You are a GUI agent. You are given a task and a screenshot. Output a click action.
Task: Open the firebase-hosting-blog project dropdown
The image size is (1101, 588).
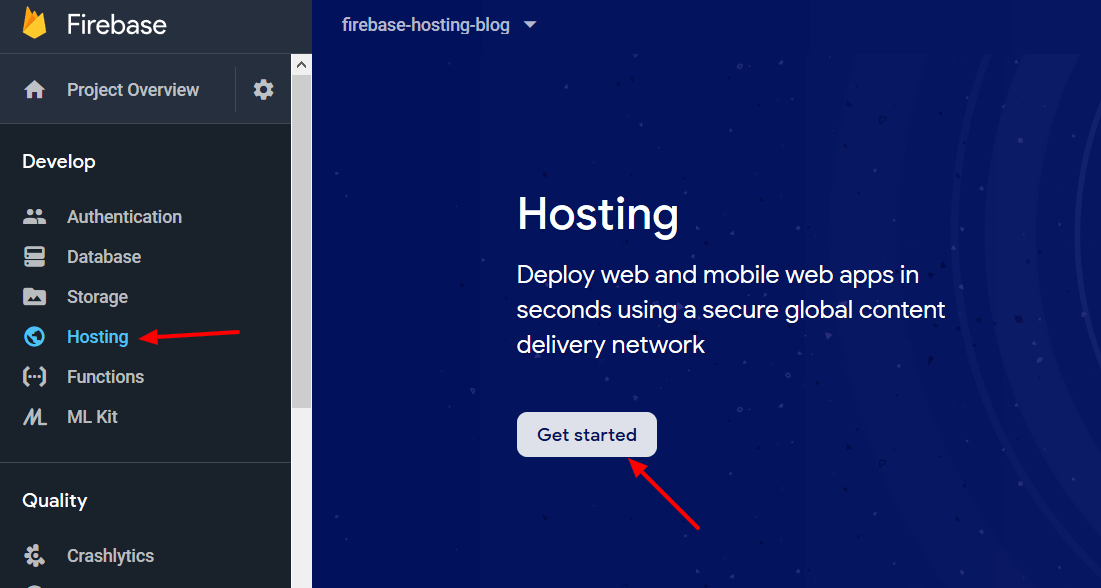(439, 25)
